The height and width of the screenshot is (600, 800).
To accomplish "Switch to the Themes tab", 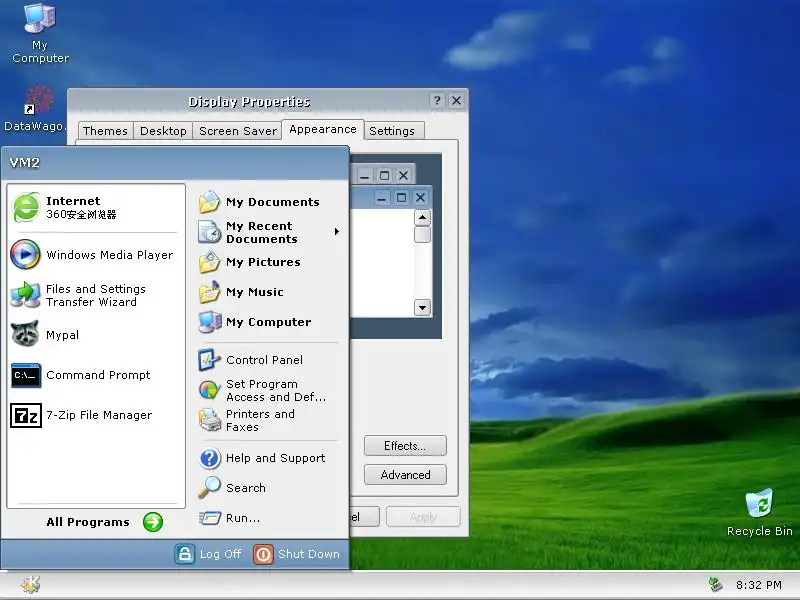I will (x=105, y=131).
